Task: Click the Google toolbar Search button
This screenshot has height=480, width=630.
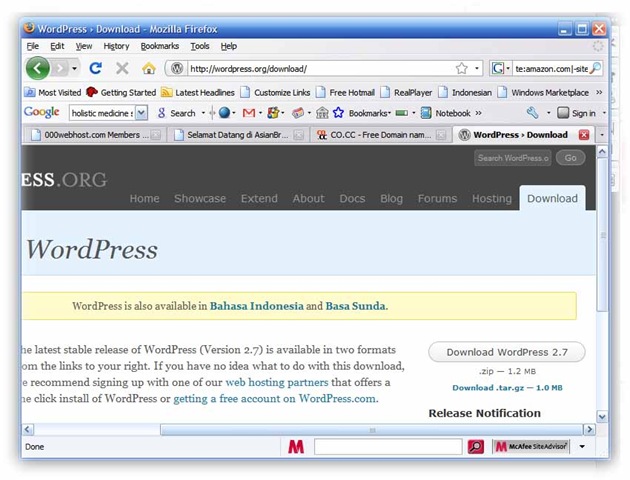Action: click(177, 113)
